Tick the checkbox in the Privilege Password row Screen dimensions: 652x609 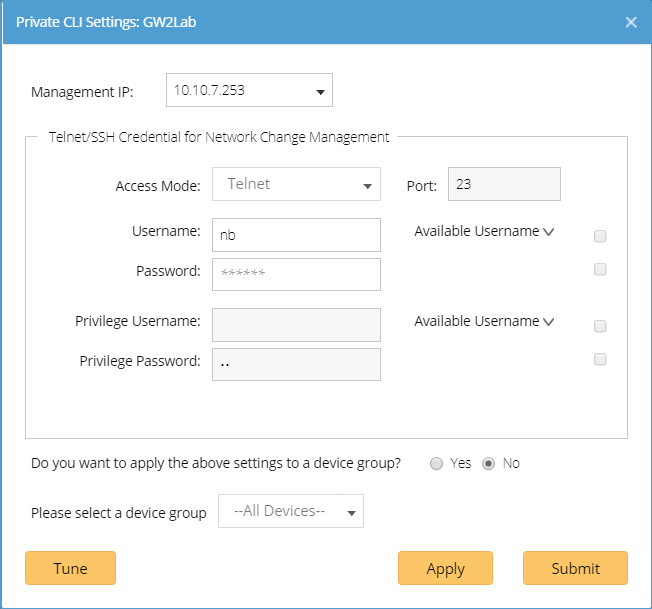pos(600,359)
